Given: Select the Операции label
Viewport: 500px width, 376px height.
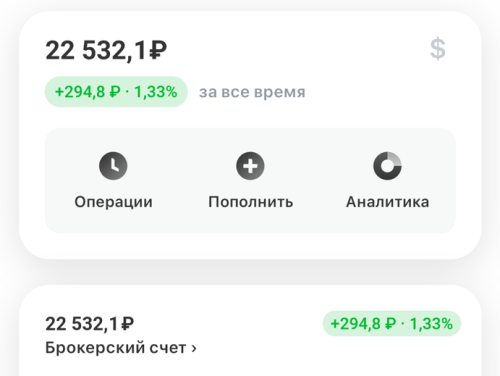Looking at the screenshot, I should 113,202.
